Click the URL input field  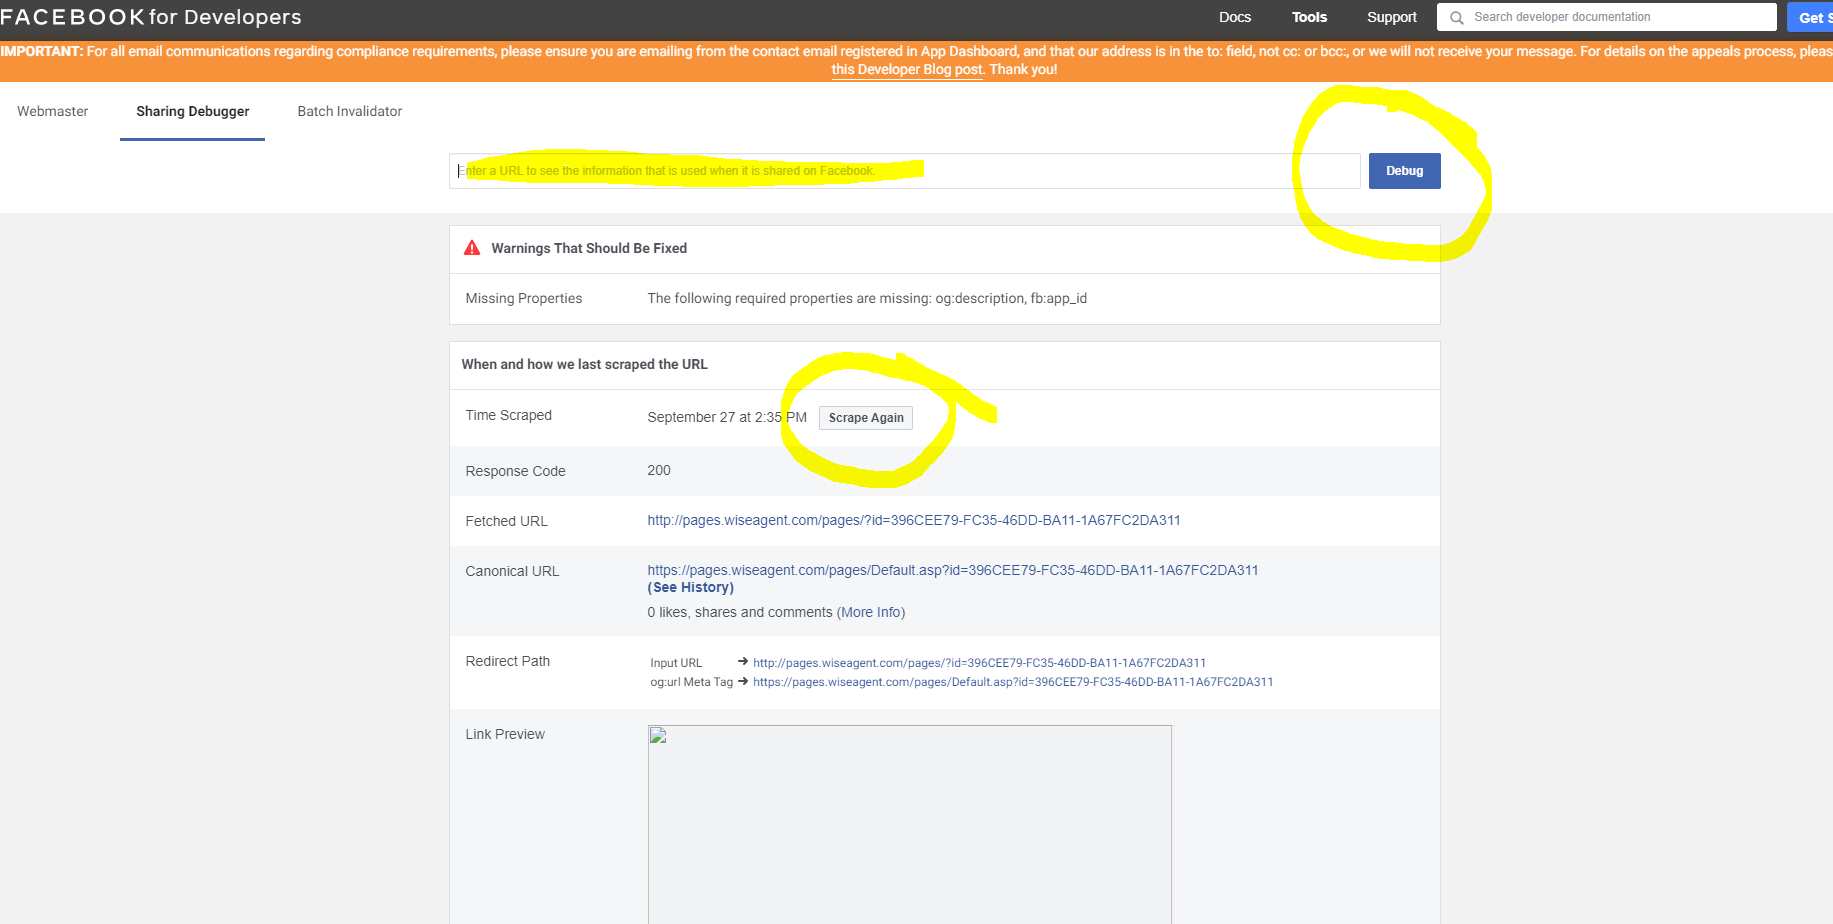click(904, 171)
